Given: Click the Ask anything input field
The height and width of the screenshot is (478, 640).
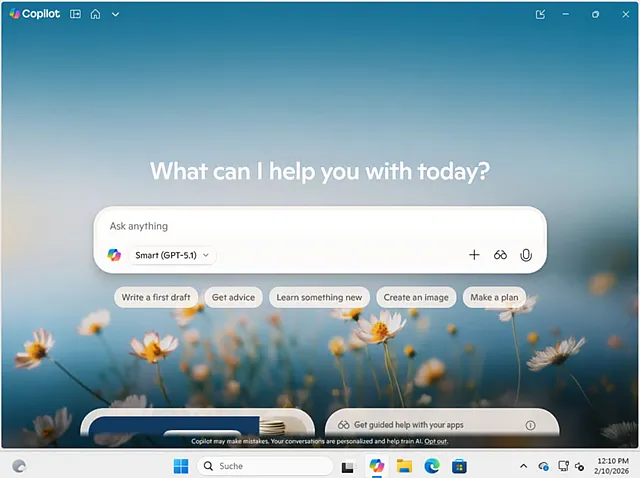Looking at the screenshot, I should point(300,226).
